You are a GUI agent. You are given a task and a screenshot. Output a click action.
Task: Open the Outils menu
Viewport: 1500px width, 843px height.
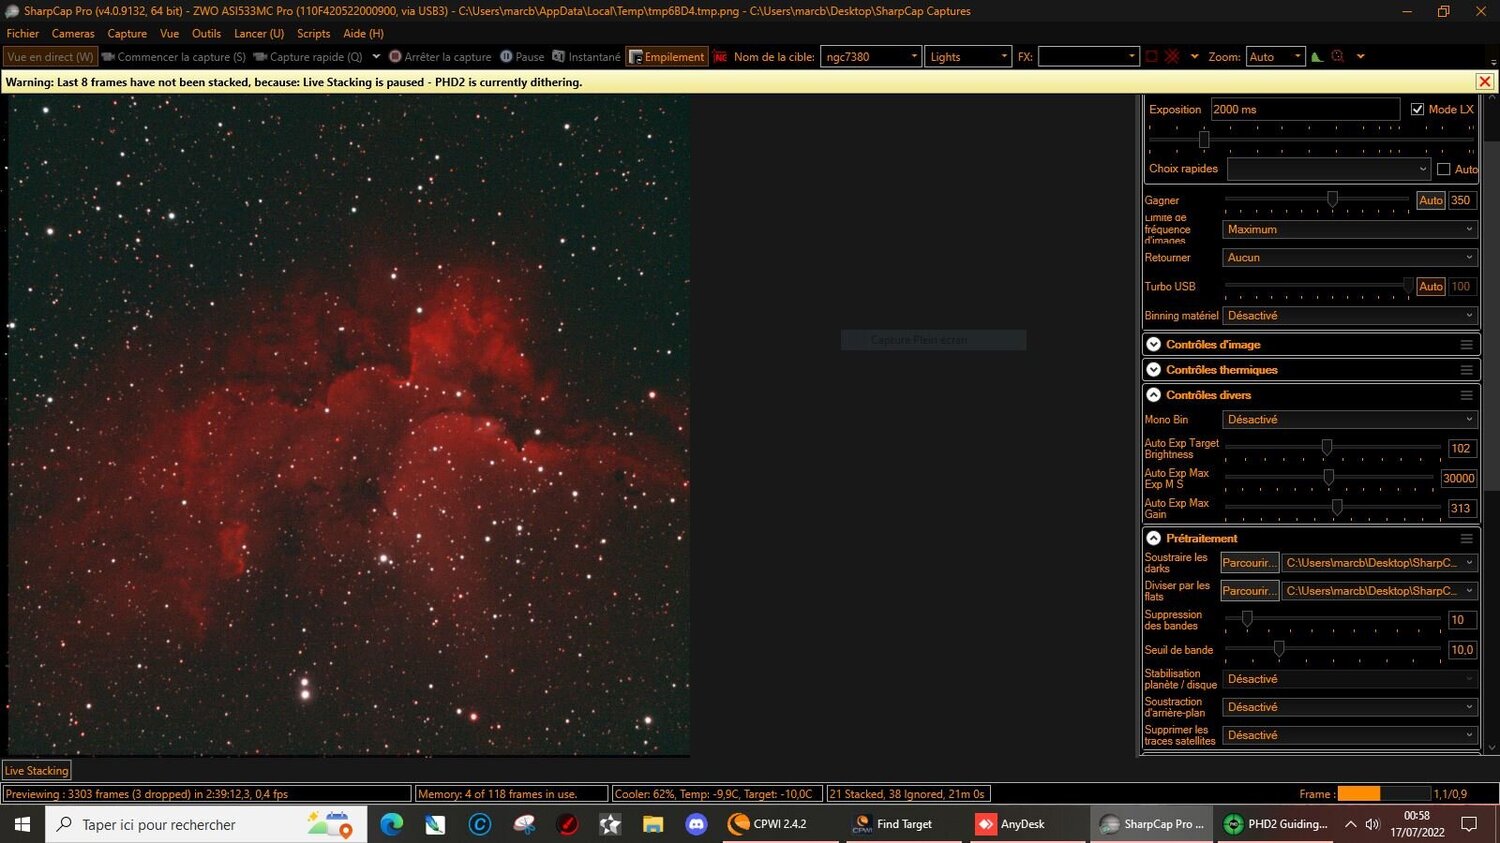coord(206,33)
